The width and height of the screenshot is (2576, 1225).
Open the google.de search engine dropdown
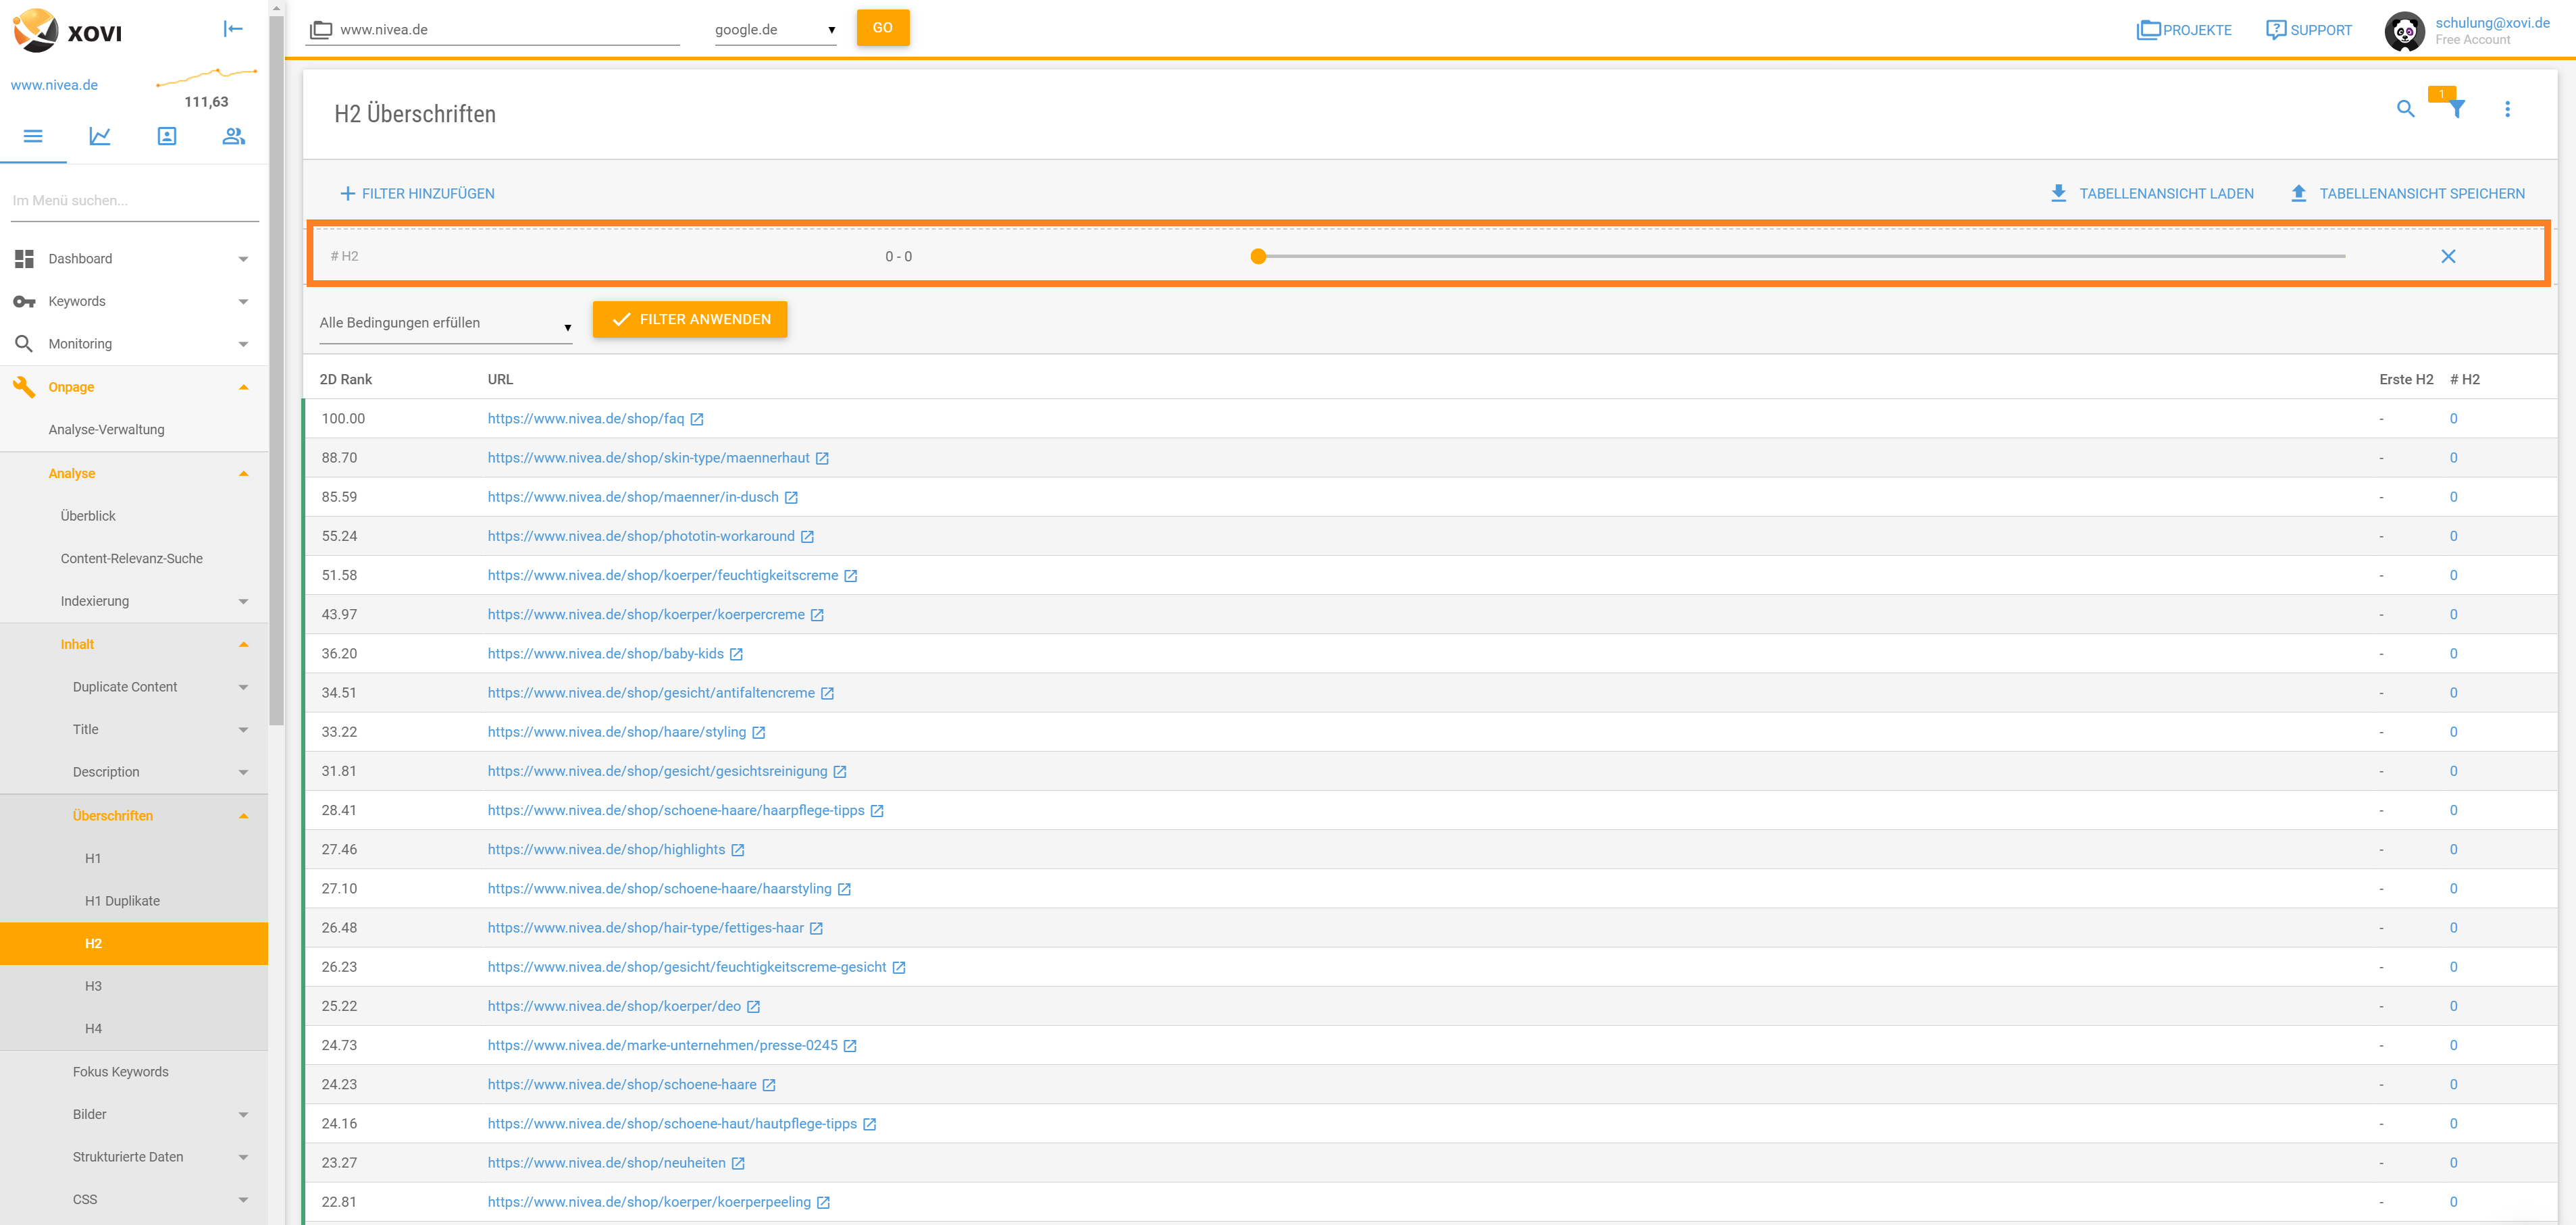775,29
